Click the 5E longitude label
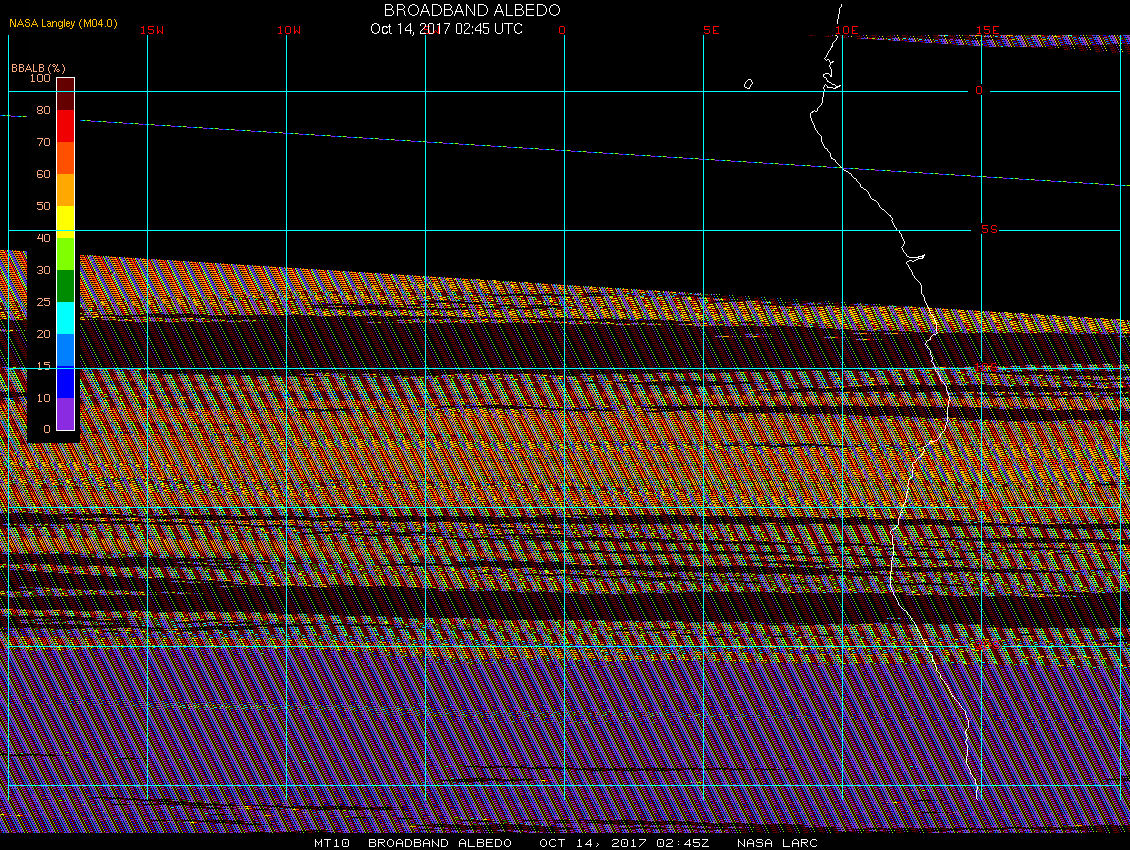Screen dimensions: 1130x850 coord(711,30)
